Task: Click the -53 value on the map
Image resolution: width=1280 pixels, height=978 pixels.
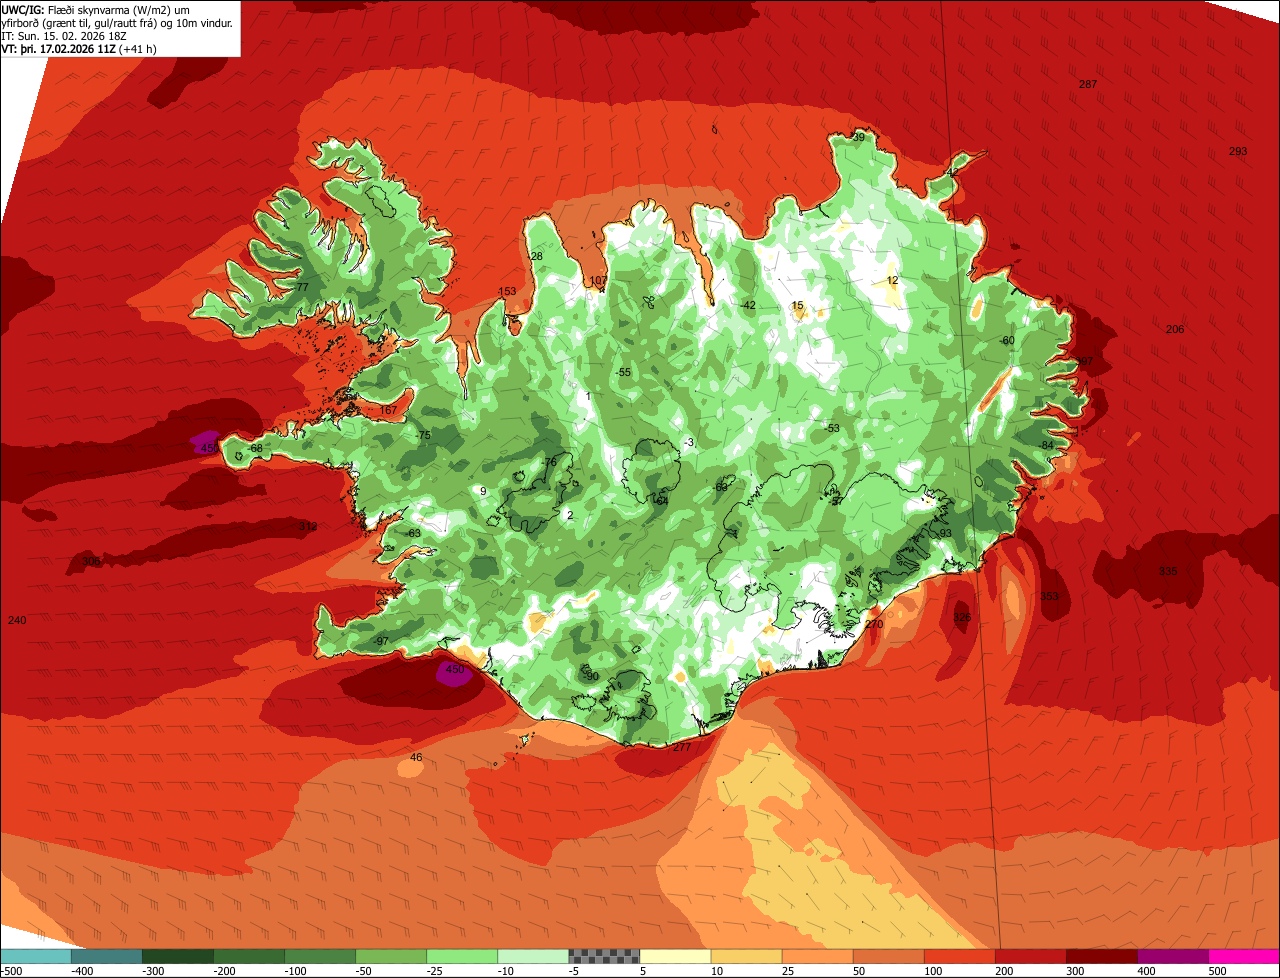Action: point(832,428)
